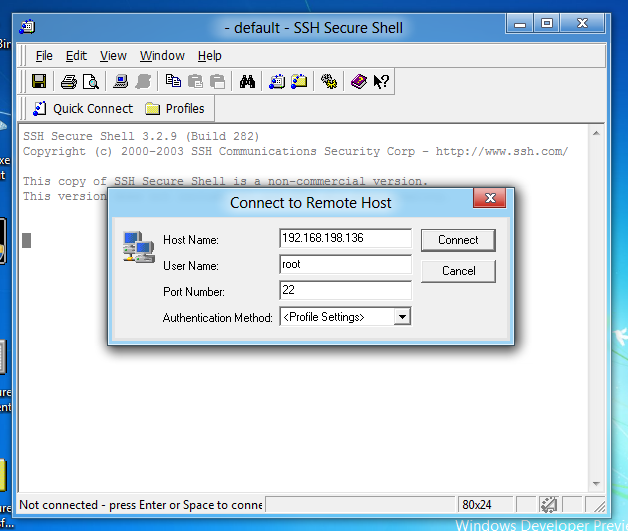Screen dimensions: 628x531
Task: Click the Connect computer toolbar icon
Action: (x=121, y=81)
